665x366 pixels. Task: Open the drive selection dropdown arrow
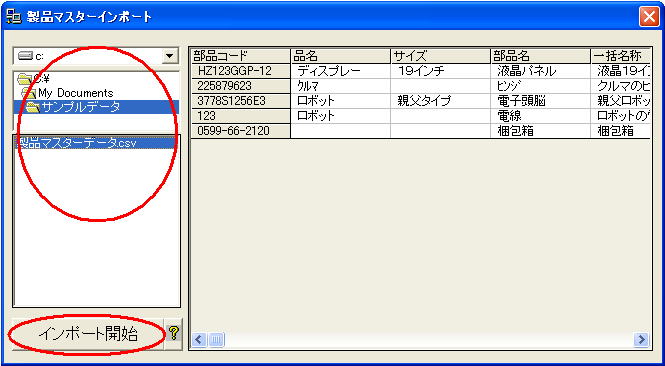tap(170, 56)
